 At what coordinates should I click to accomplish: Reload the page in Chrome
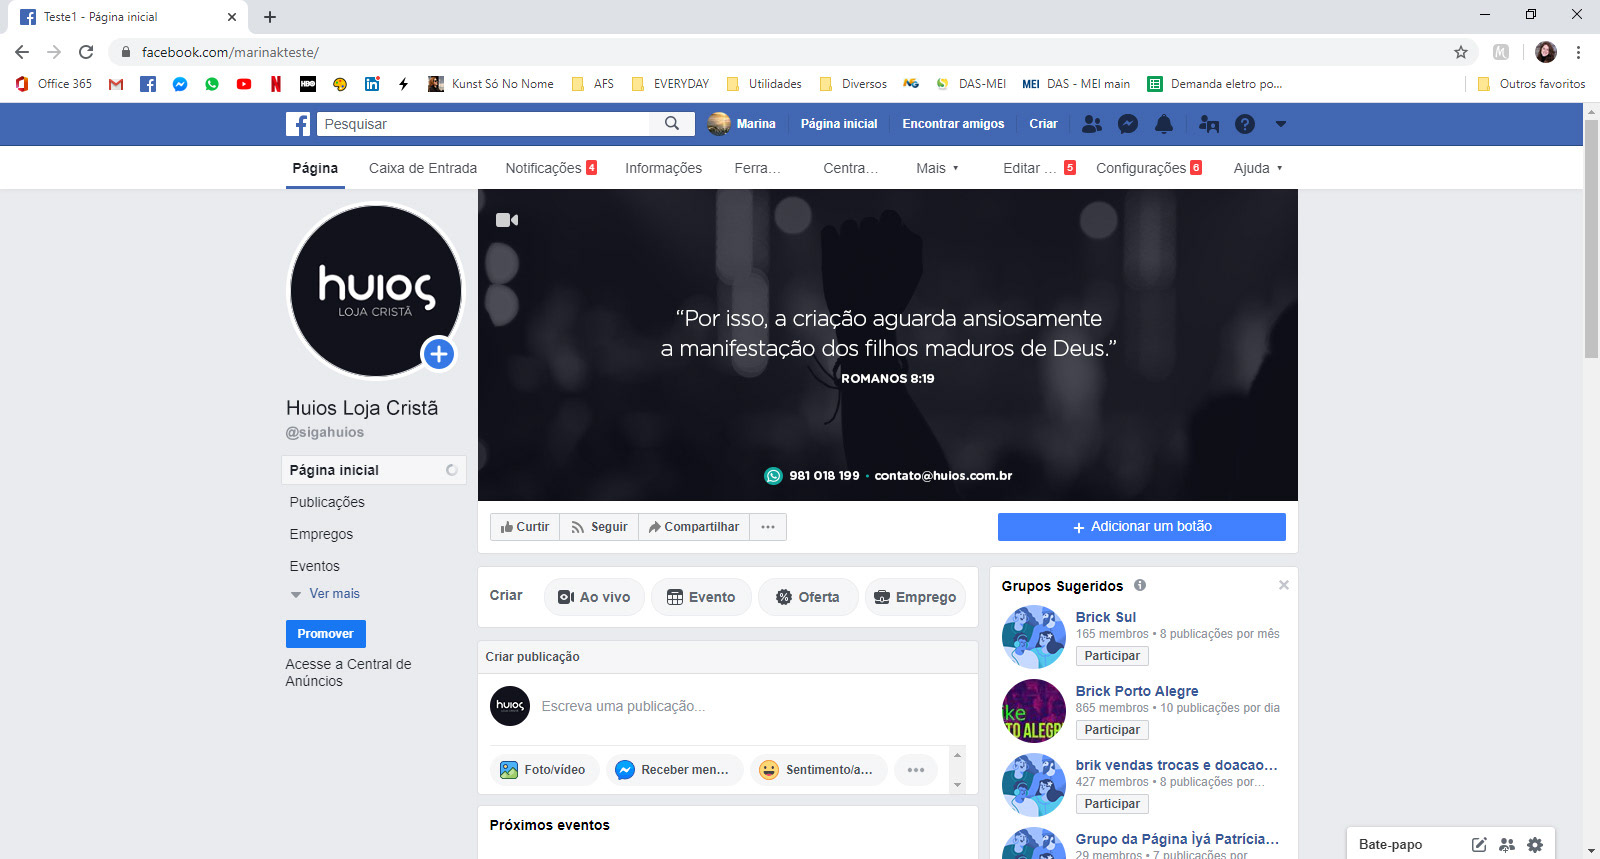86,52
